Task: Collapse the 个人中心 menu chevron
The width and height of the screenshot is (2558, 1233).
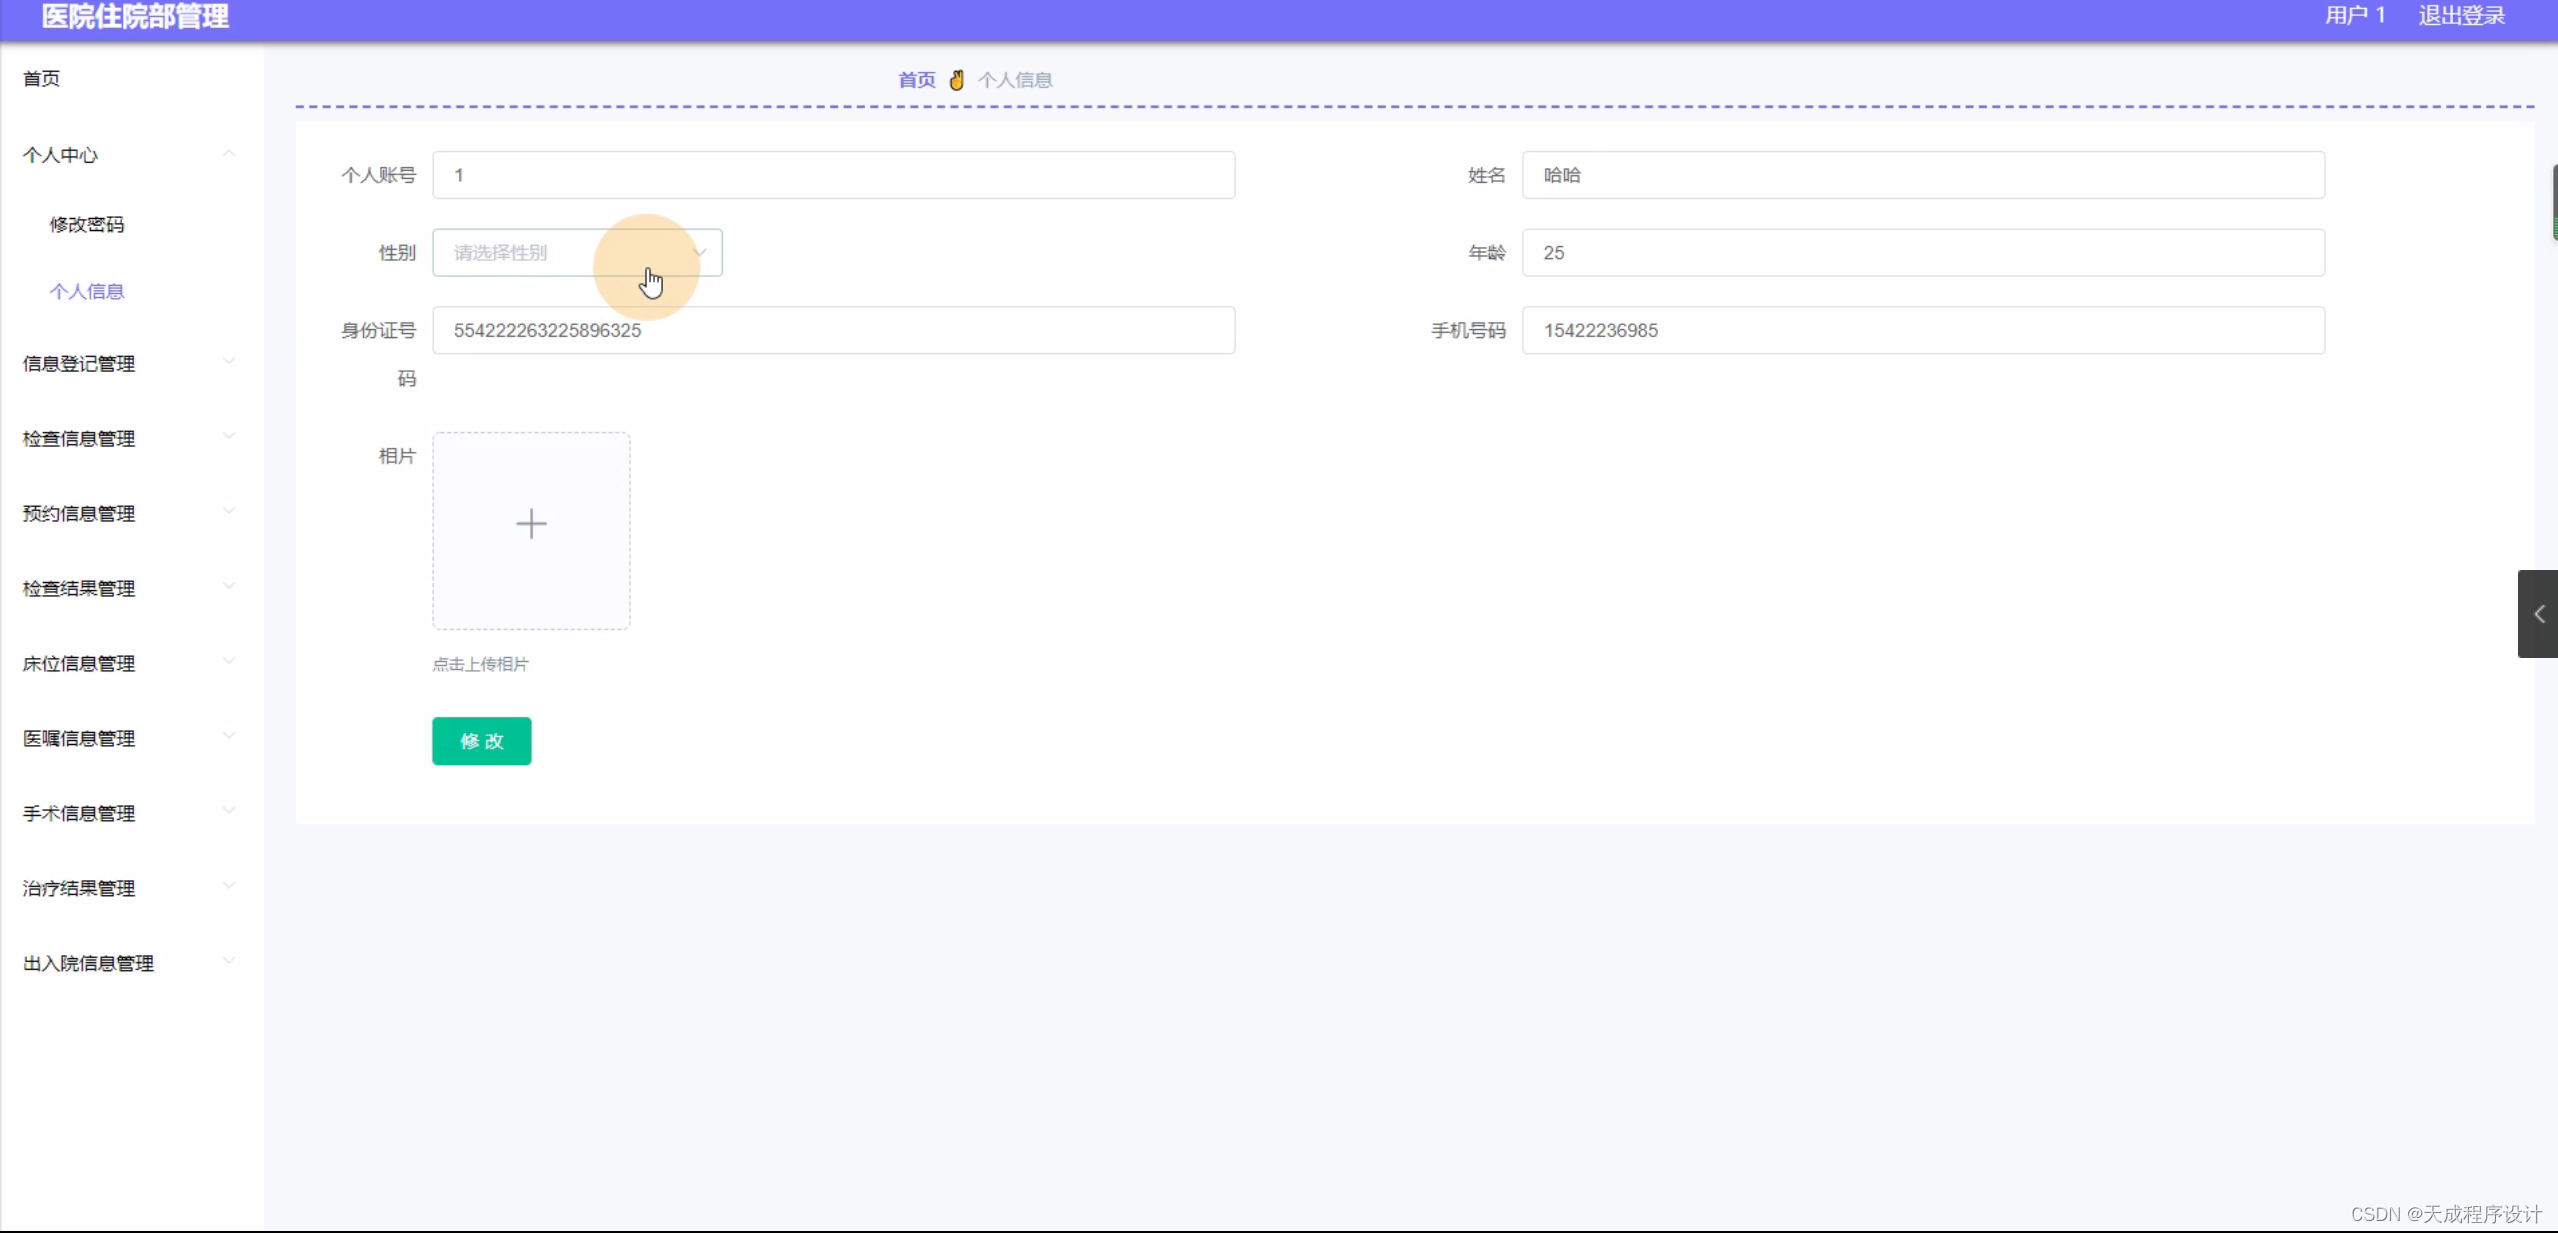Action: 229,154
